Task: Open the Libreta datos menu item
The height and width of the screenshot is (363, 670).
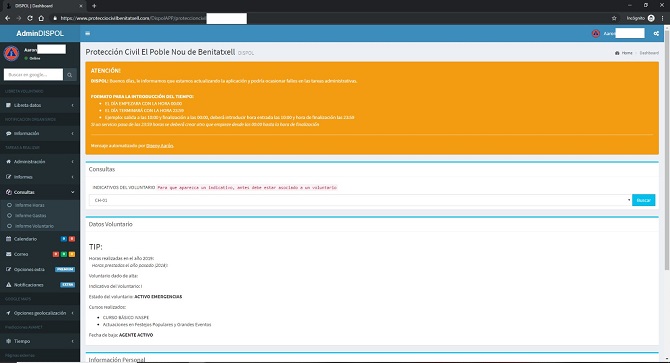Action: (40, 105)
